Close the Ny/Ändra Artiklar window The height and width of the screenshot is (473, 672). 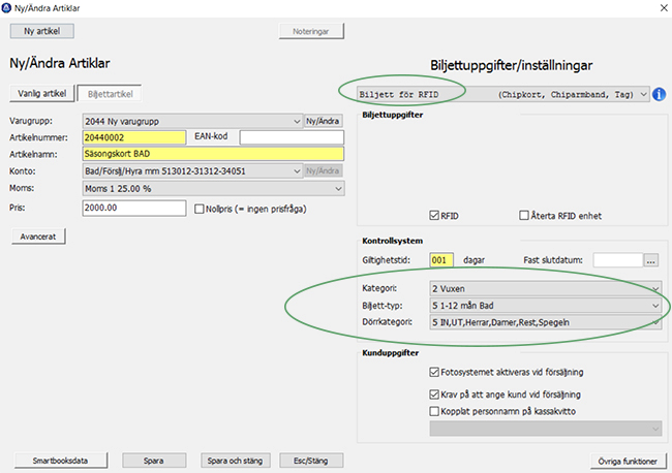[x=663, y=8]
